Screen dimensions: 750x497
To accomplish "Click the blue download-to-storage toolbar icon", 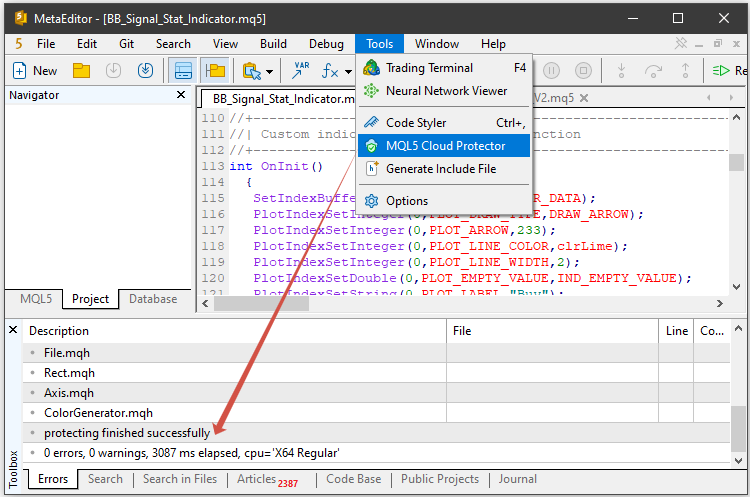I will pos(145,71).
